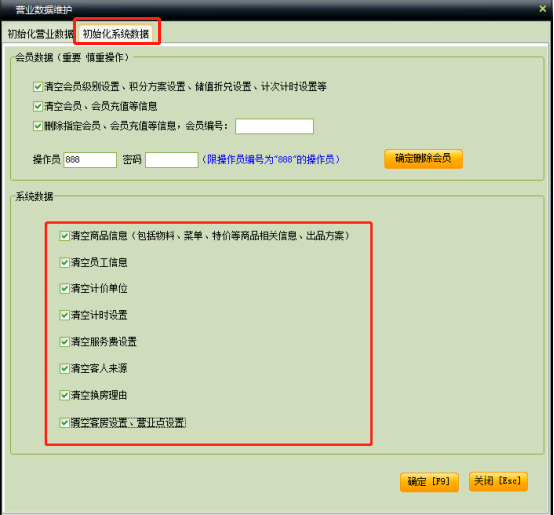Toggle 删除指定会员 checkbox
This screenshot has height=515, width=554.
[x=38, y=126]
